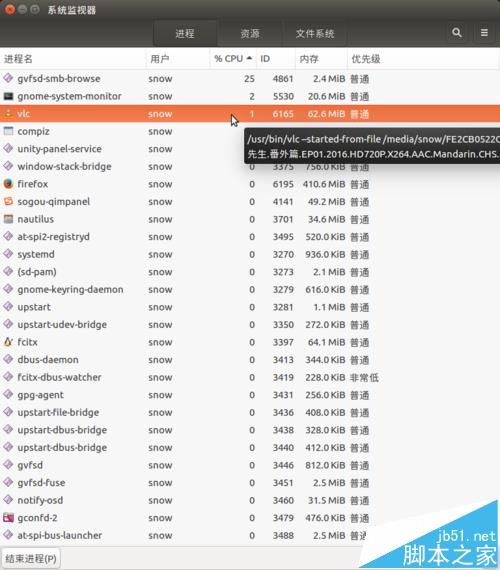Click the (sd-pam) process icon
The width and height of the screenshot is (500, 570).
pos(8,272)
